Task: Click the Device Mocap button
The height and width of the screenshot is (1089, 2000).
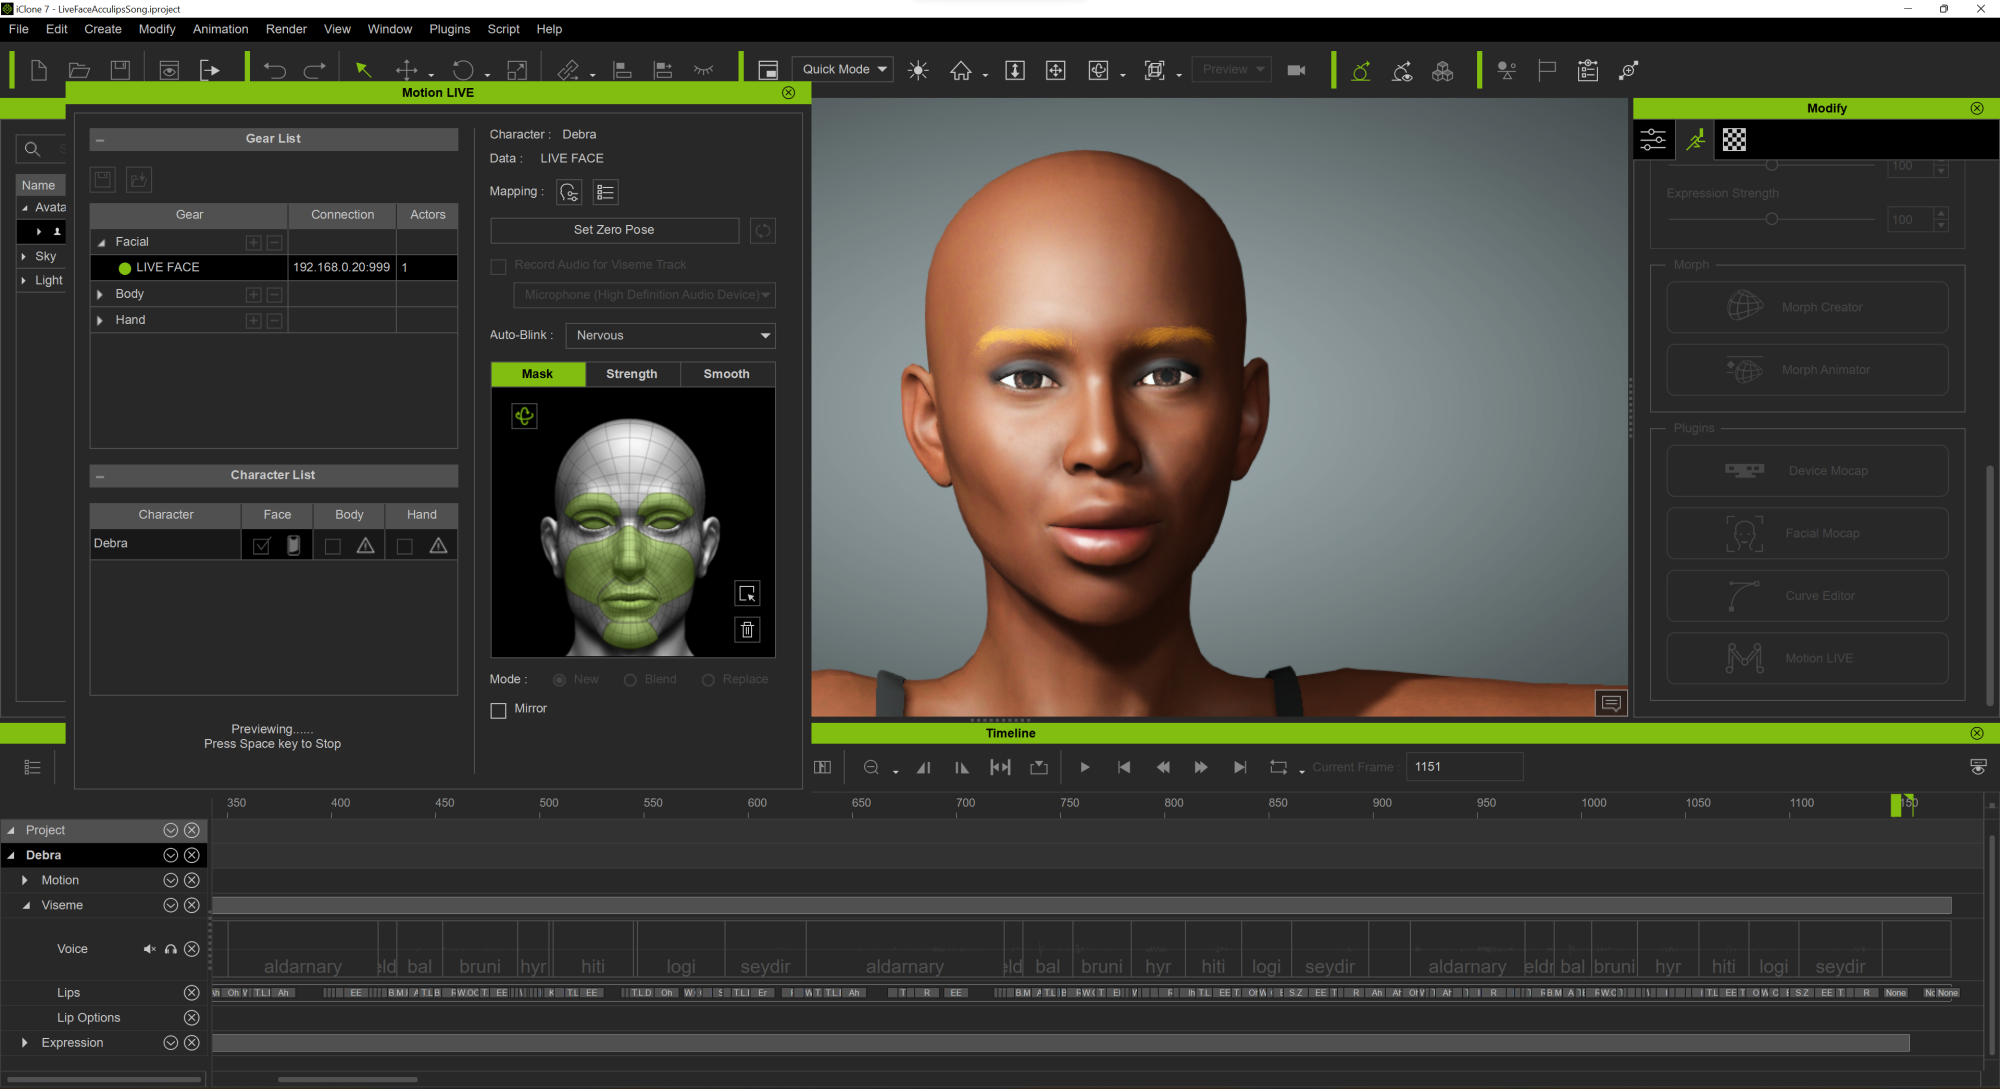Action: (1807, 471)
